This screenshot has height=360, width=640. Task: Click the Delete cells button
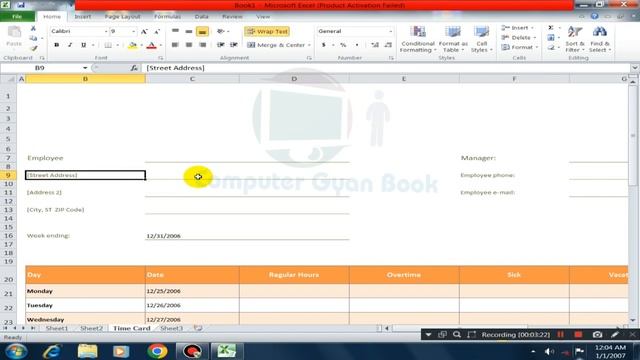tap(518, 38)
